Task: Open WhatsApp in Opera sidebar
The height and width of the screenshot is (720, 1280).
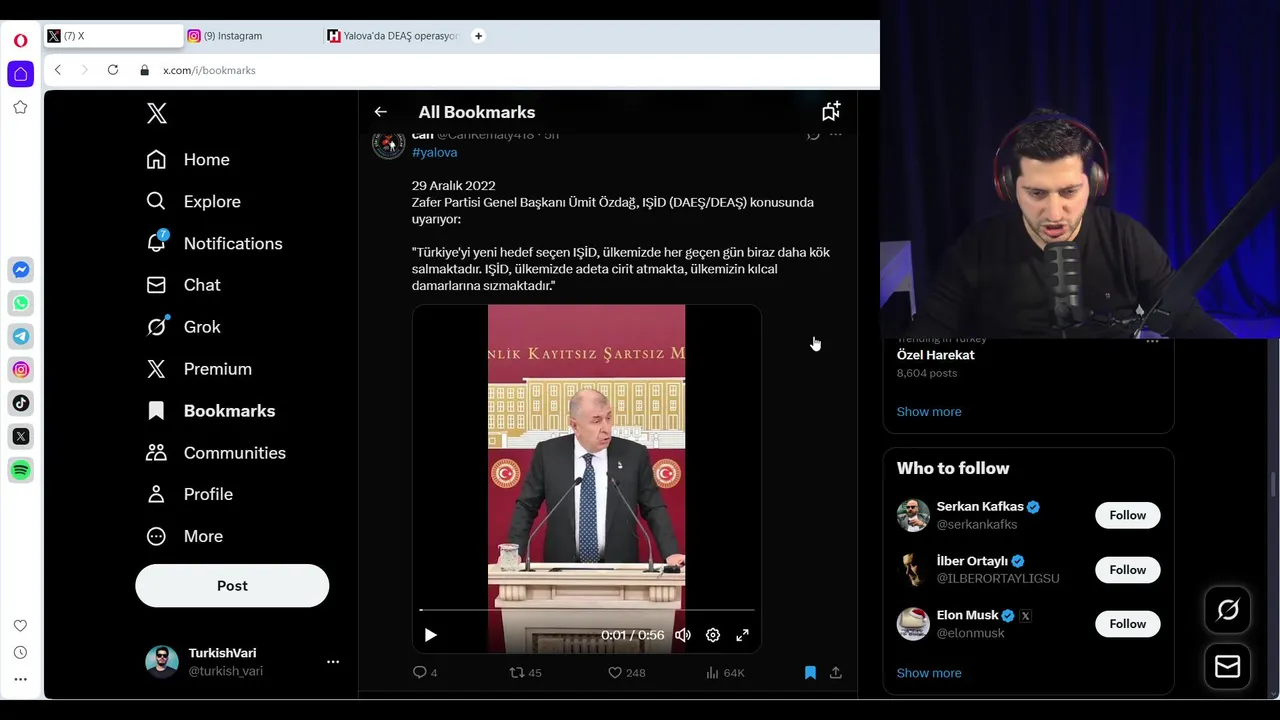Action: [20, 303]
